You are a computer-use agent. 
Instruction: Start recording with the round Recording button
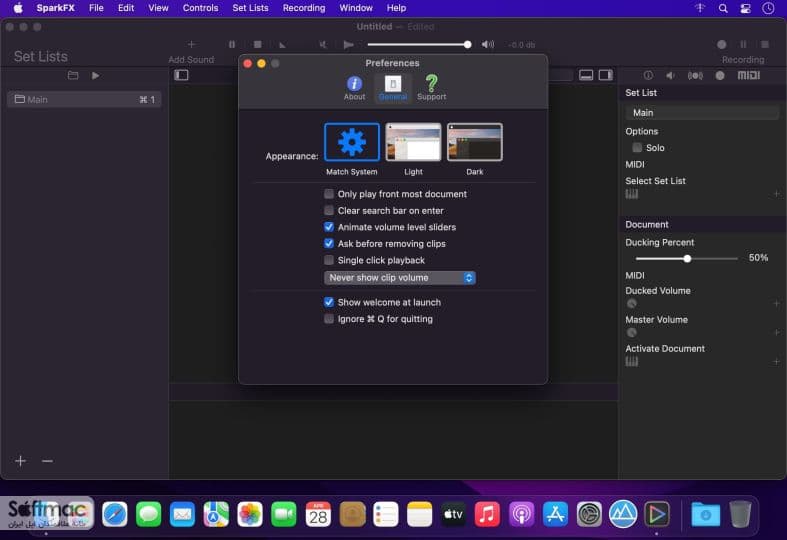721,45
